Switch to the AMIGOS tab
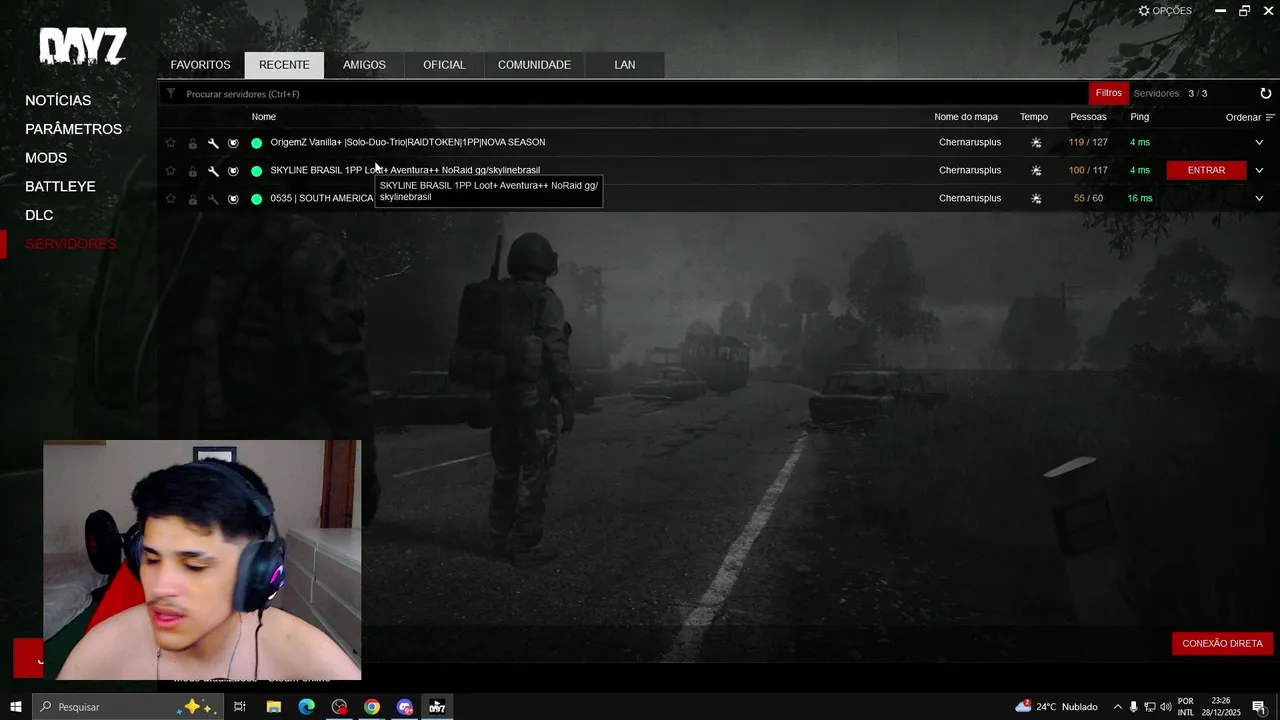Viewport: 1280px width, 720px height. (364, 65)
